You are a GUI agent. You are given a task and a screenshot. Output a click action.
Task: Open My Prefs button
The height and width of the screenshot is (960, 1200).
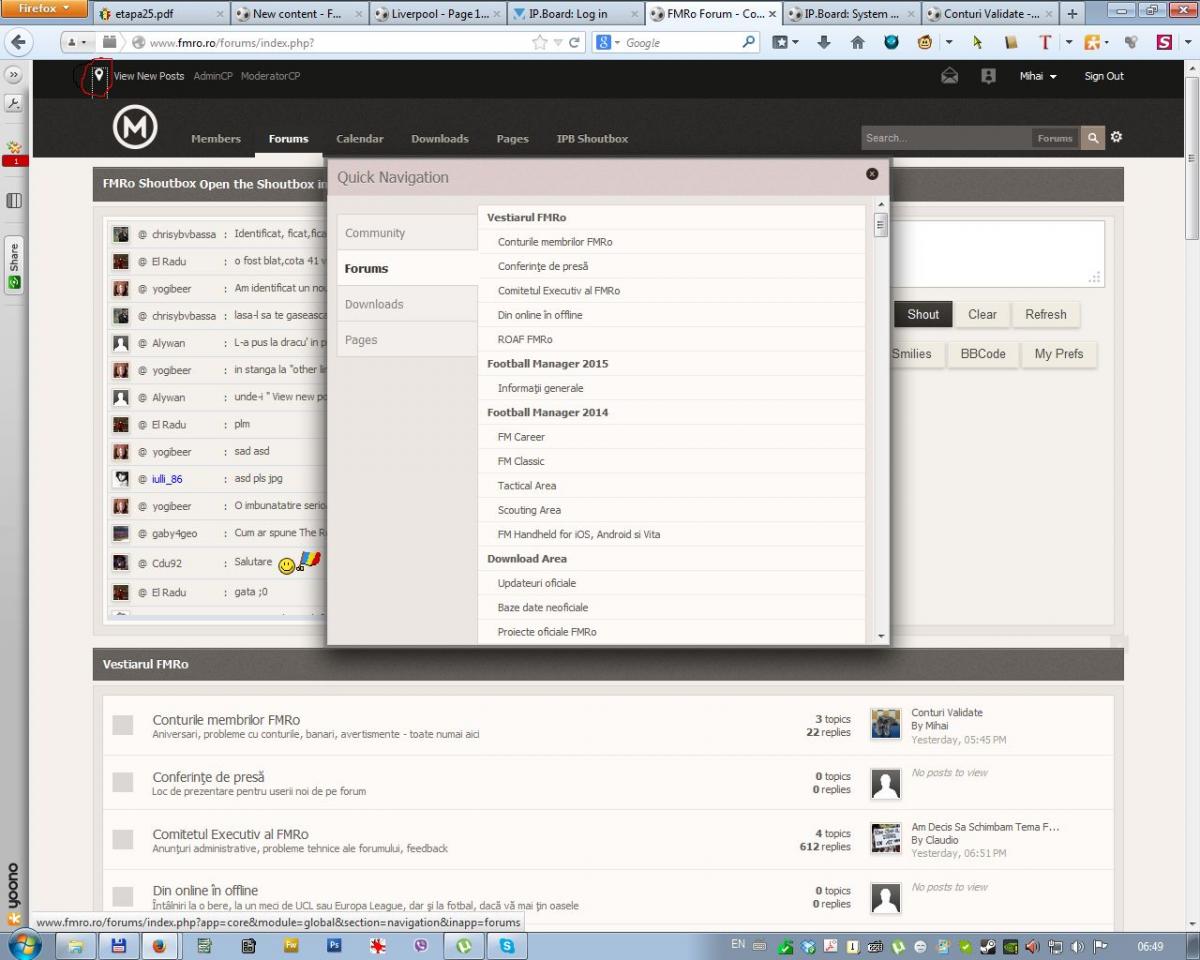click(1059, 354)
